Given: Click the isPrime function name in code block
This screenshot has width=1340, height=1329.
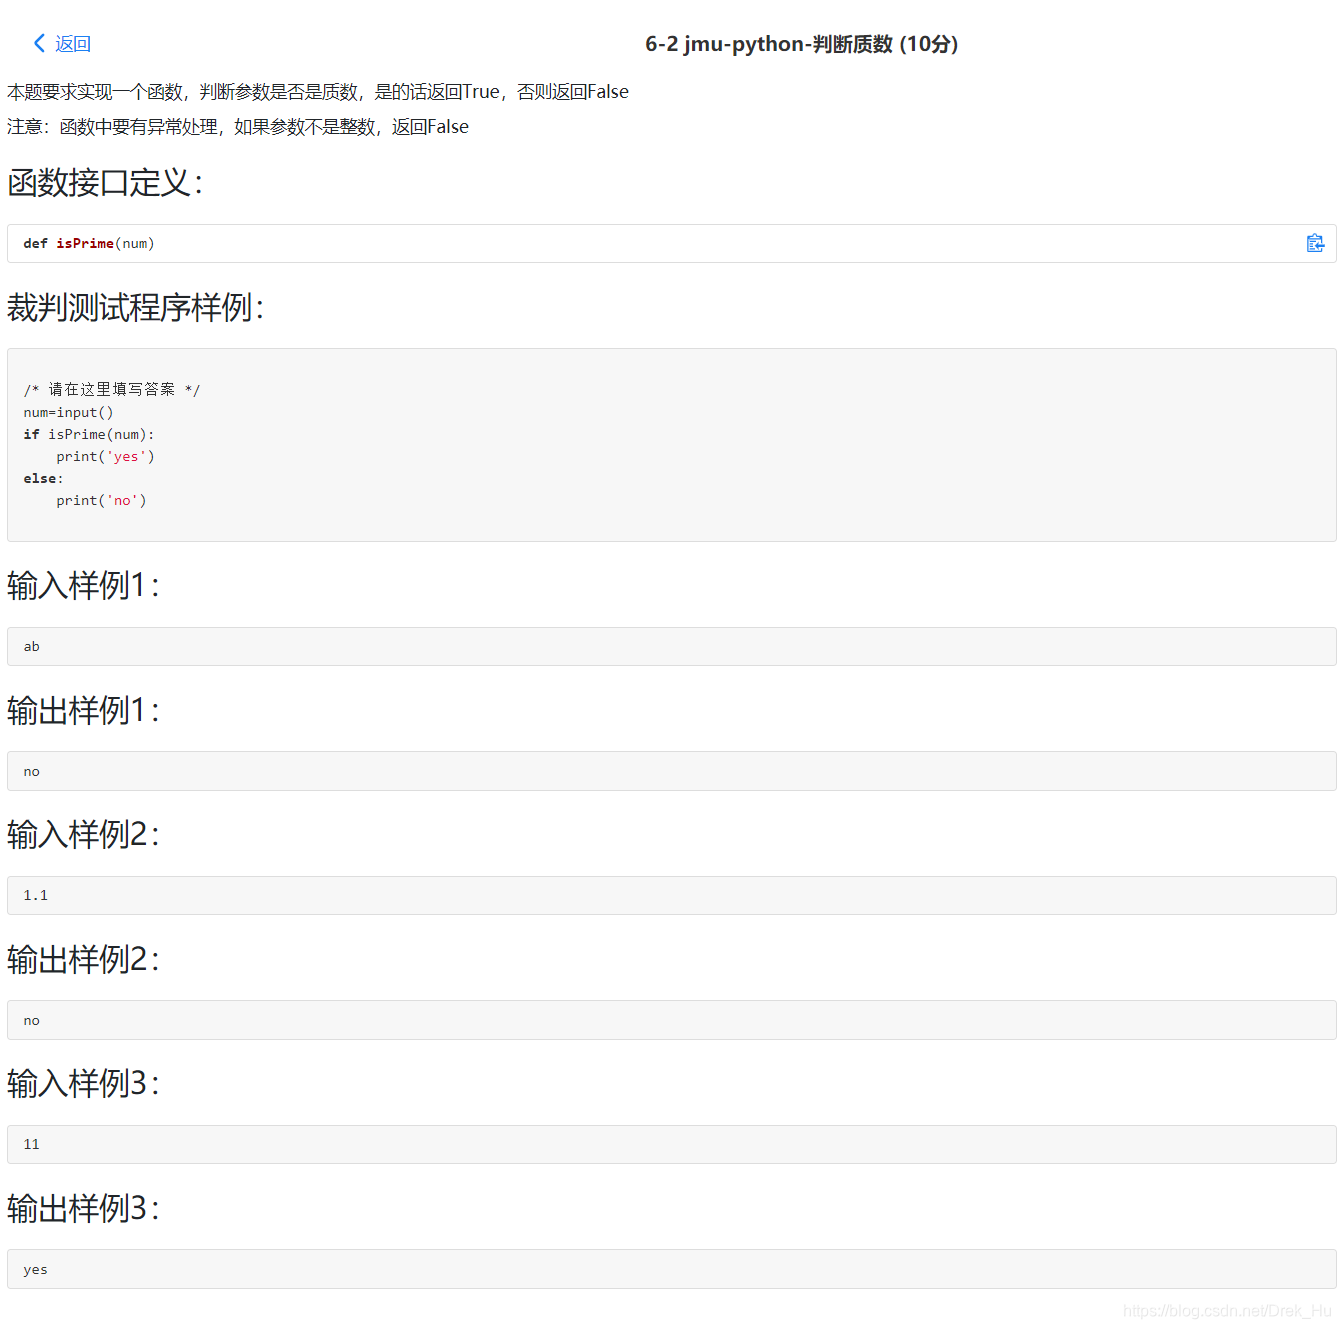Looking at the screenshot, I should [84, 243].
